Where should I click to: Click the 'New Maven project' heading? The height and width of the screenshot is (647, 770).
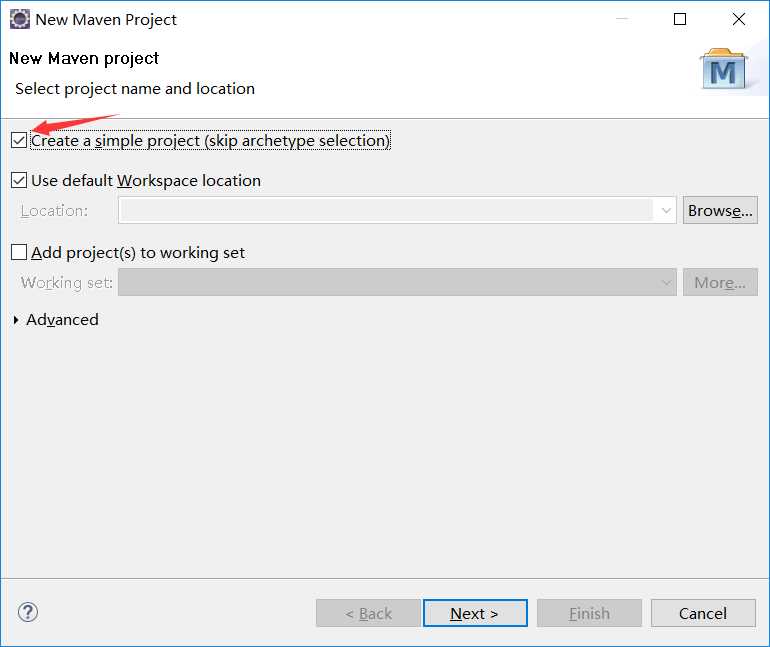click(x=84, y=58)
